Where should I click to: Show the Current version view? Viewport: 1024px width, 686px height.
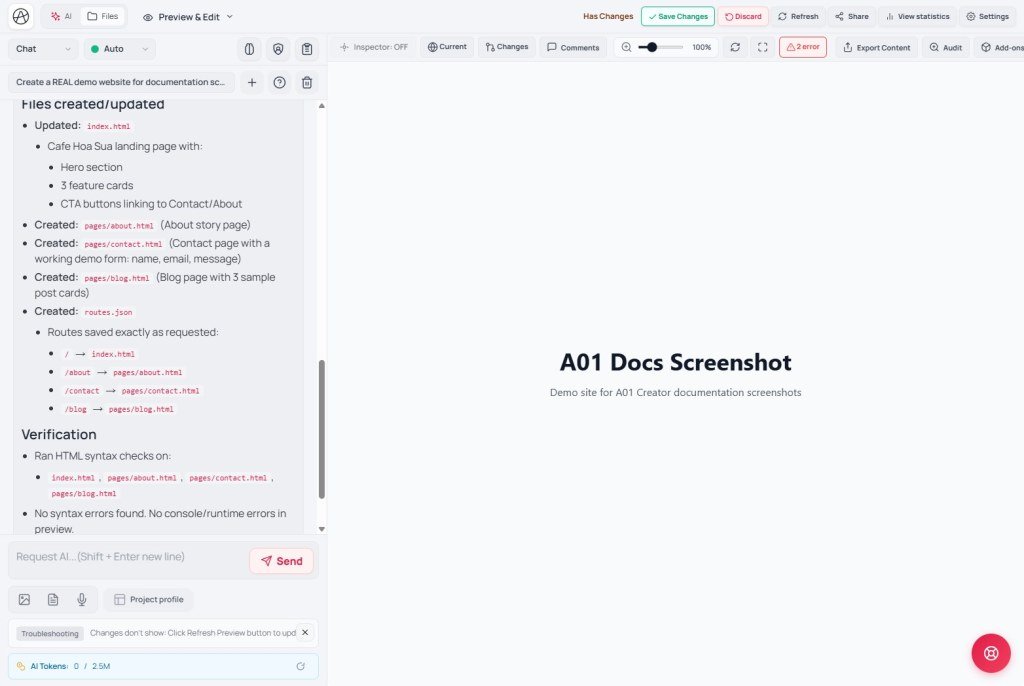[447, 47]
